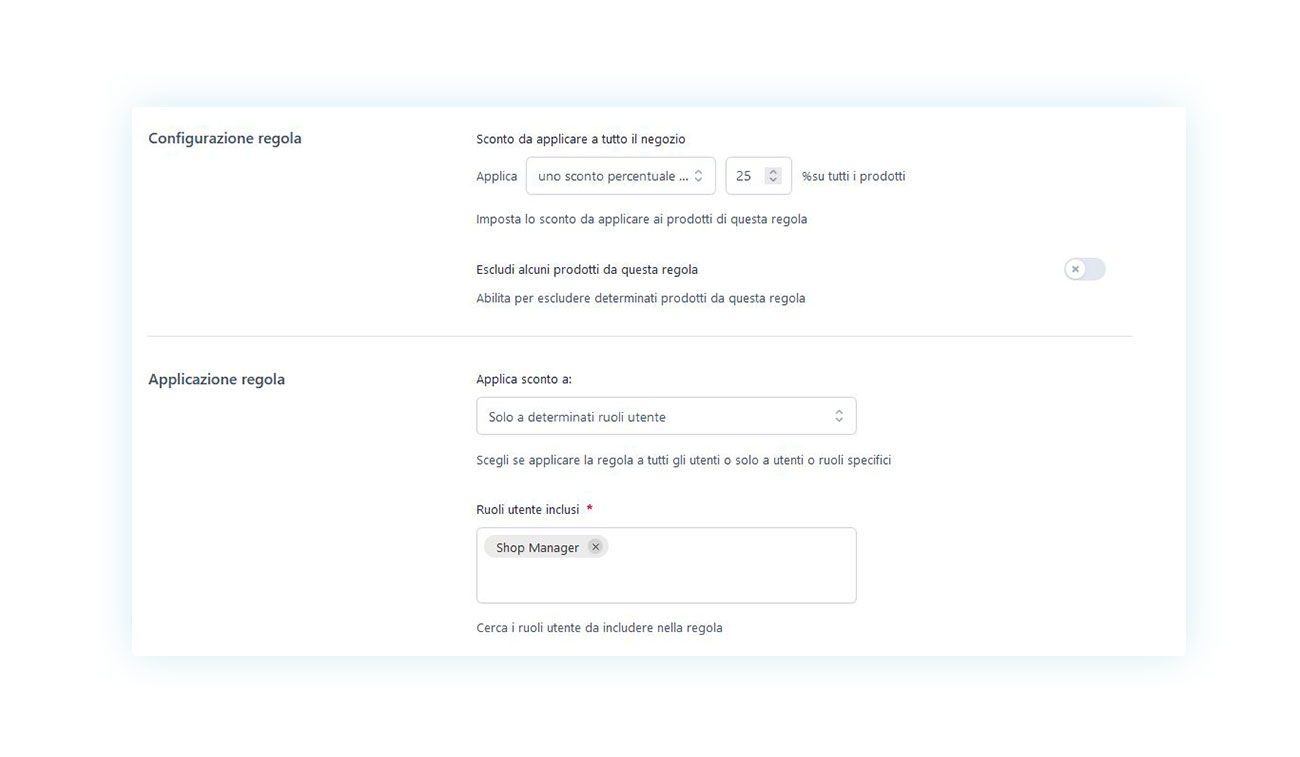Screen dimensions: 1300x757
Task: Click the 'Ruoli utente inclusi' label
Action: pos(528,509)
